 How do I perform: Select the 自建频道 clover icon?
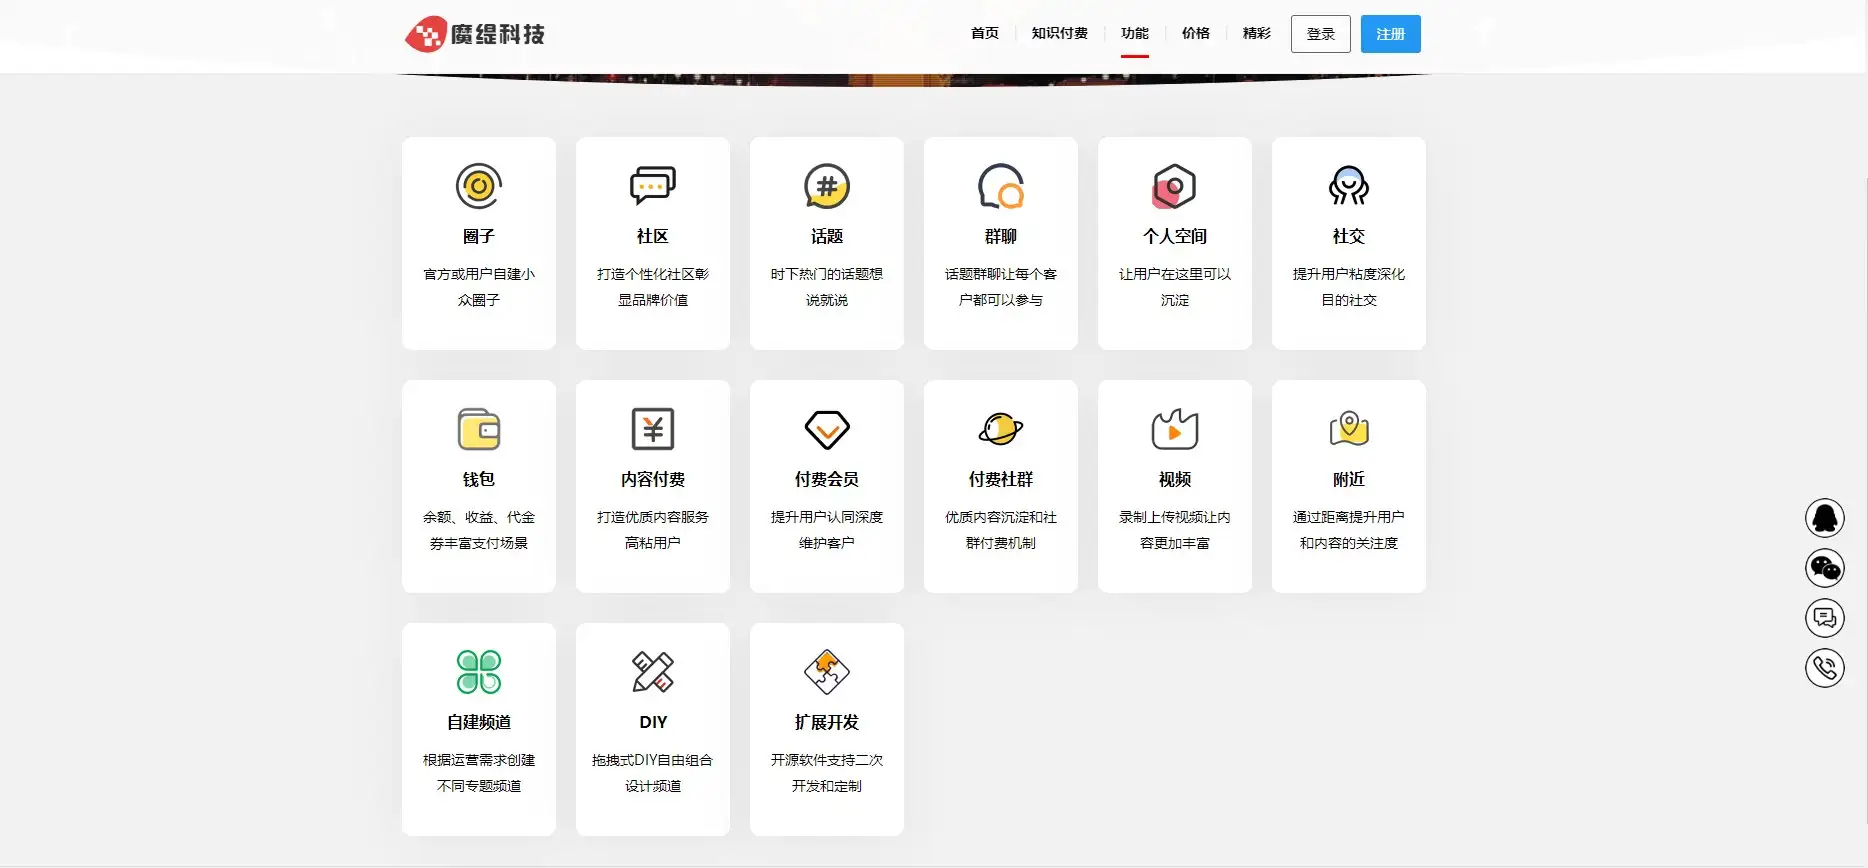coord(478,672)
